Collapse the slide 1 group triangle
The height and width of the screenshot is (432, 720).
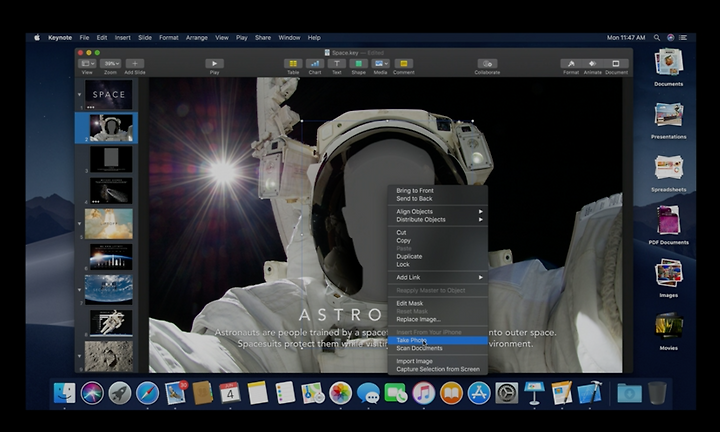pos(79,95)
